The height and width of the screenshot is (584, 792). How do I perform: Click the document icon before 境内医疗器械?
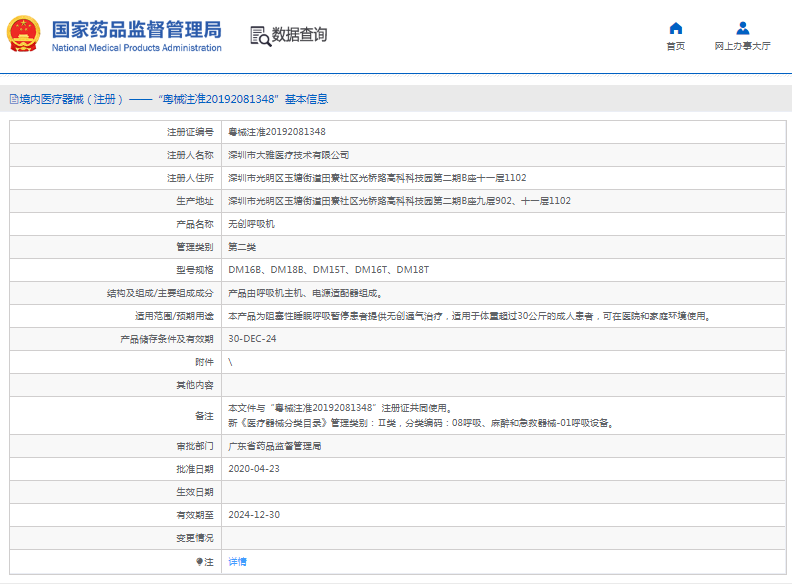[13, 99]
